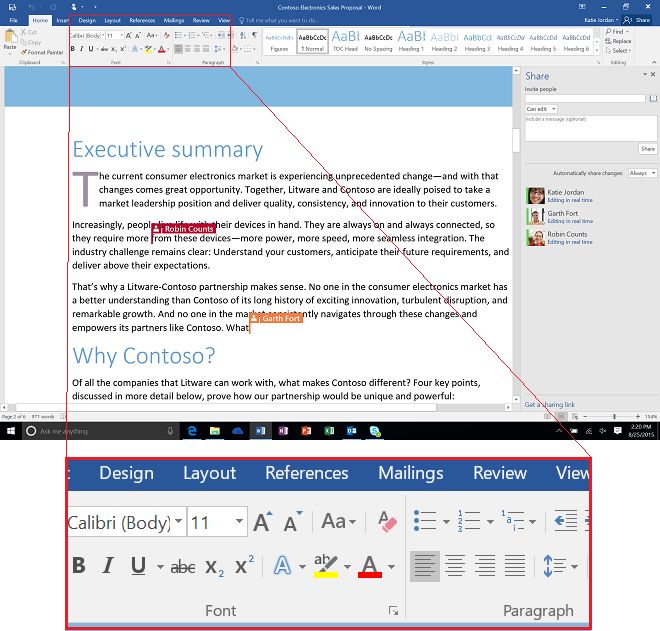
Task: Click the Shading paint bucket icon
Action: pyautogui.click(x=235, y=49)
